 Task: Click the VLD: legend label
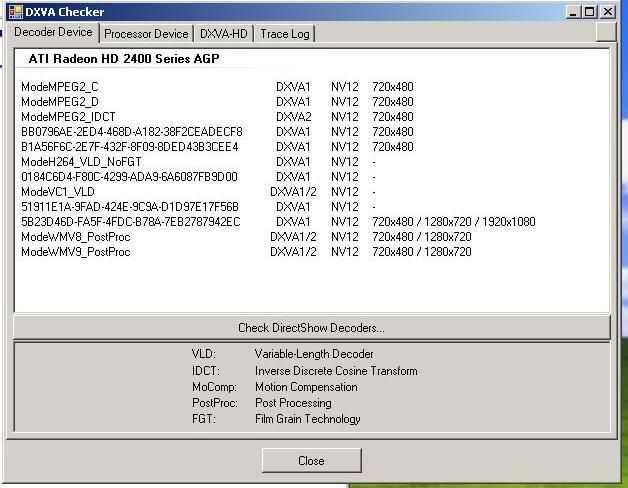tap(203, 354)
